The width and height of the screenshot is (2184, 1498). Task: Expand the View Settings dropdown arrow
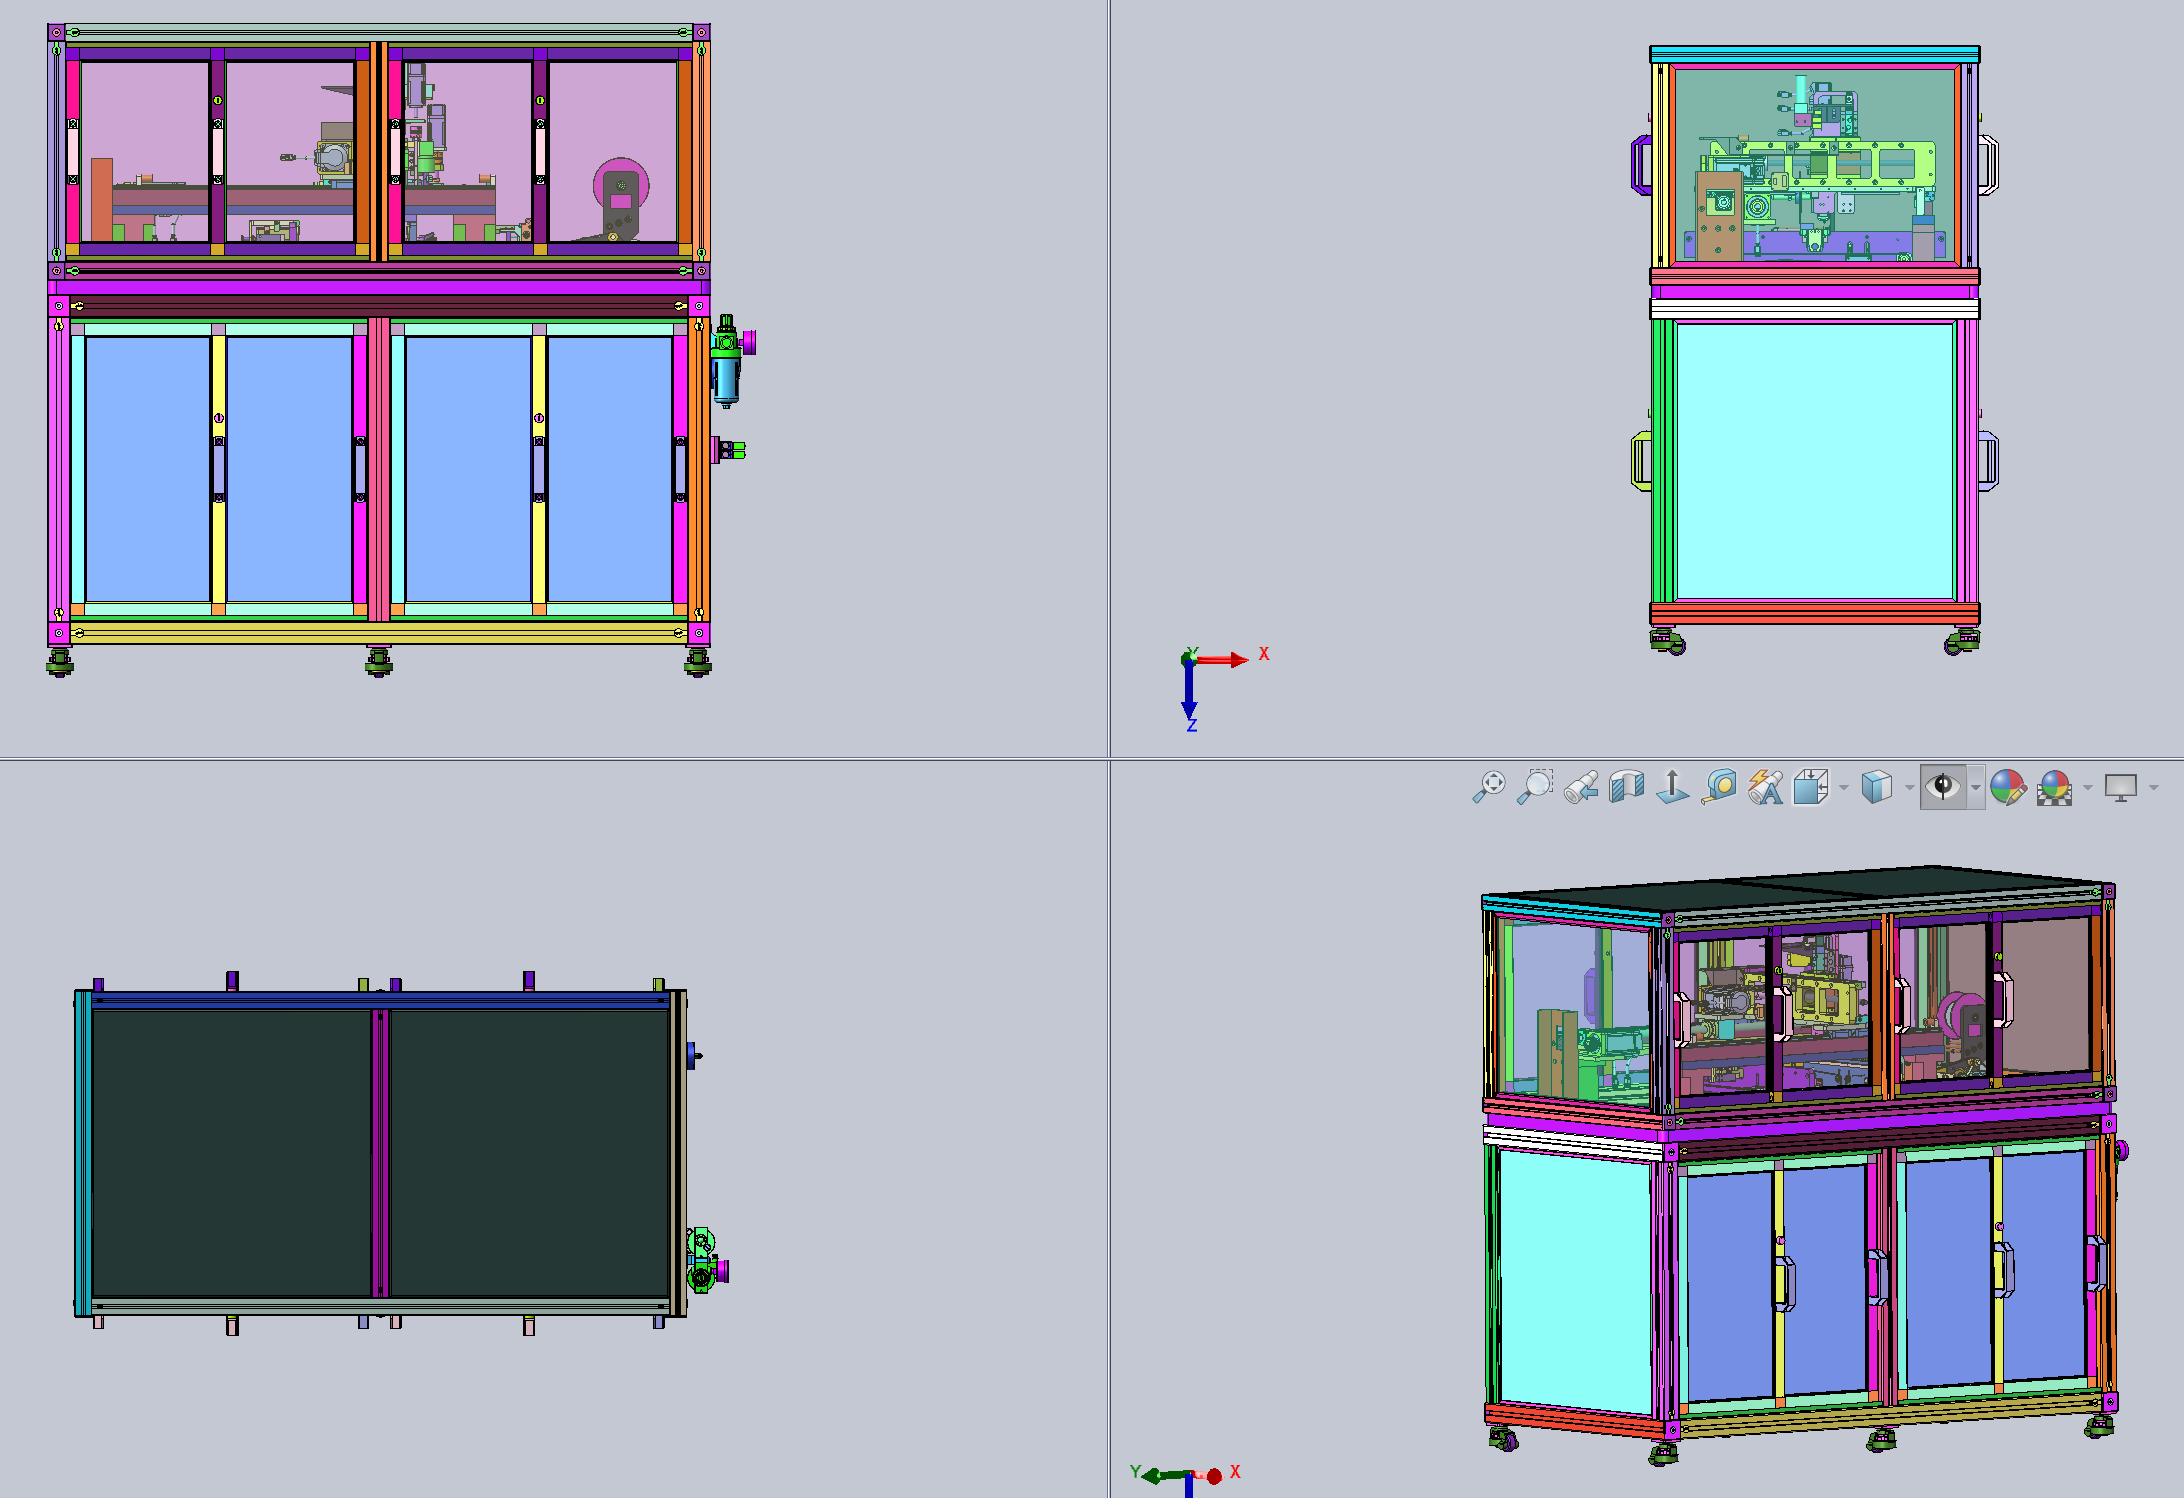point(2153,788)
